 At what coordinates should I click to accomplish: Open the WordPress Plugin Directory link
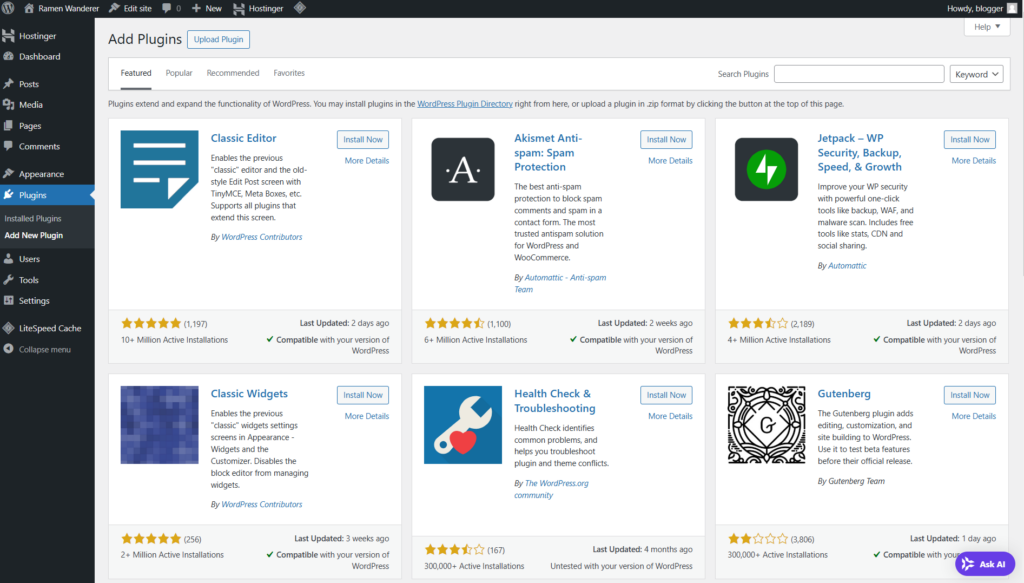click(x=464, y=103)
